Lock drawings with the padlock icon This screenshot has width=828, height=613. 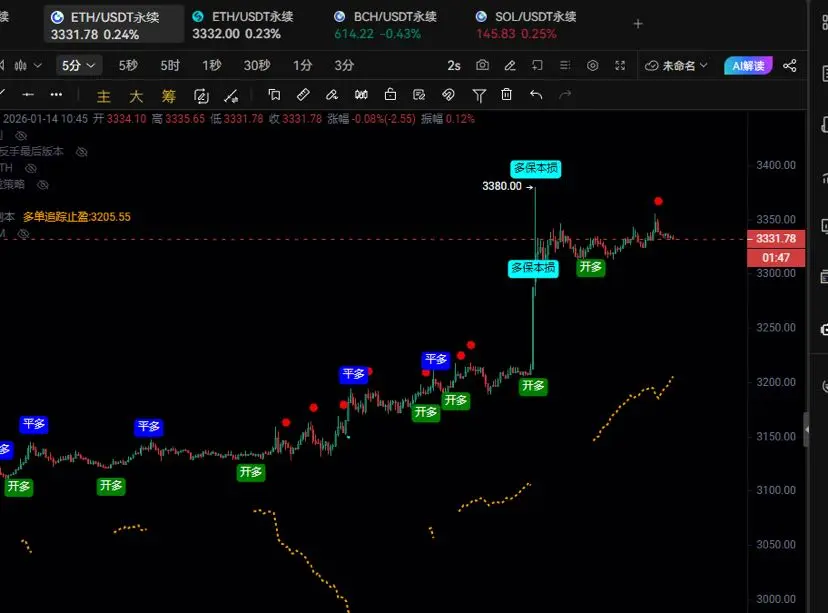click(x=390, y=95)
